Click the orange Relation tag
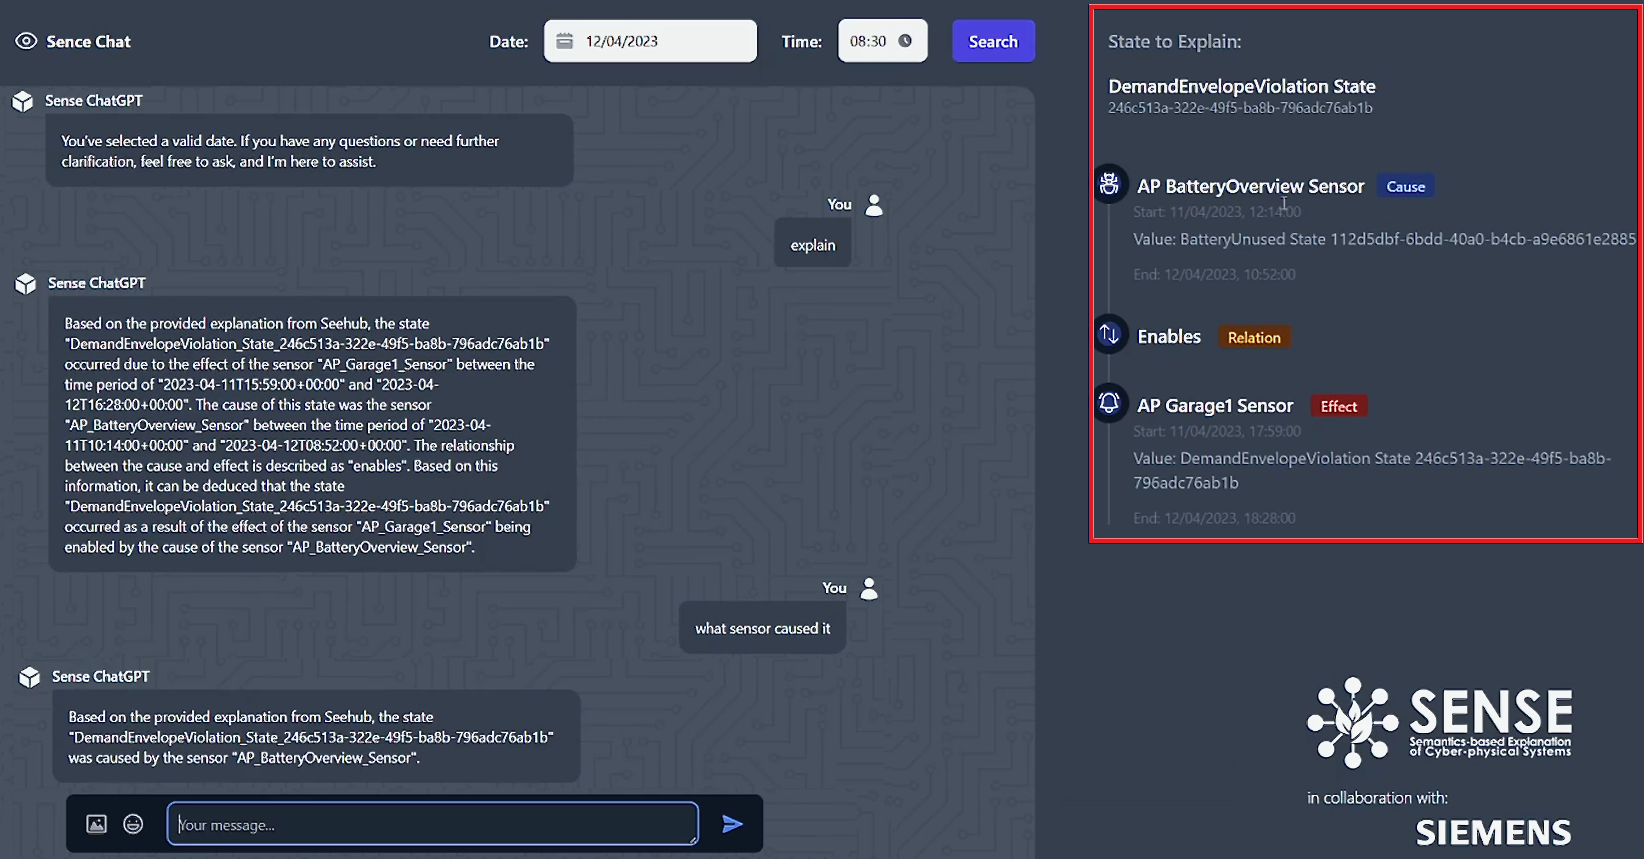This screenshot has width=1644, height=859. tap(1254, 338)
